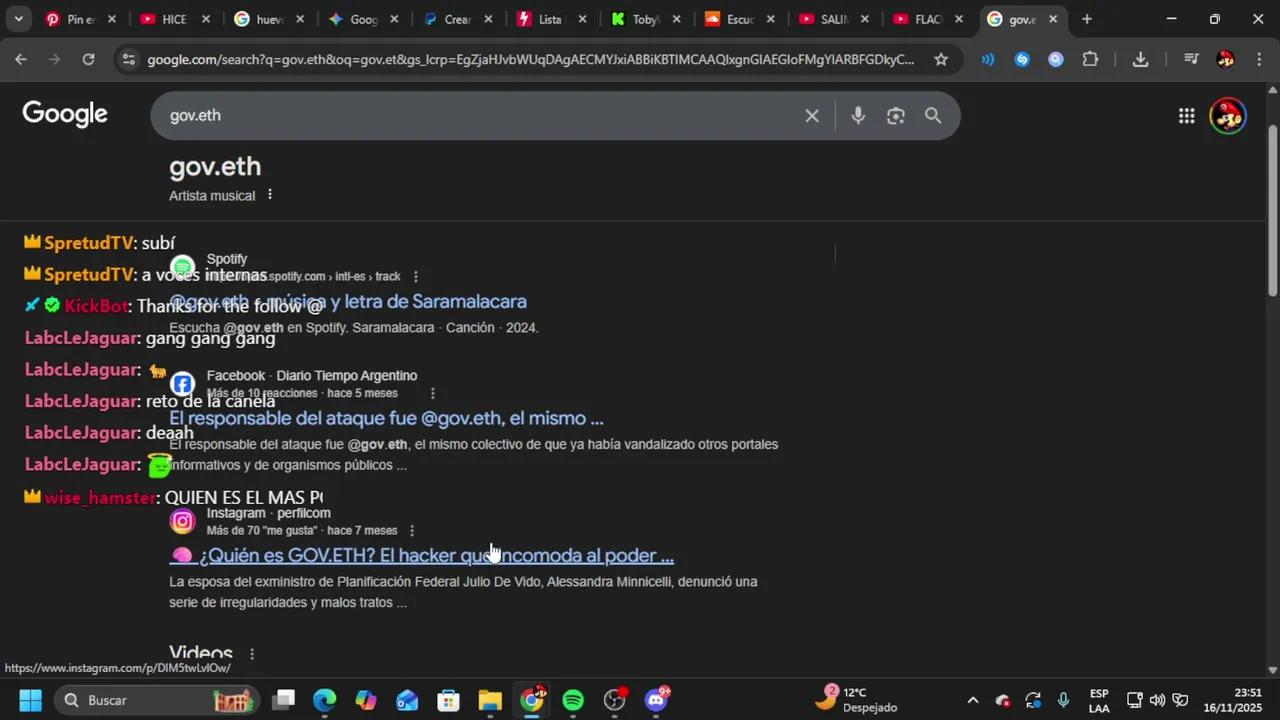
Task: Open the Chrome profile avatar in the toolbar
Action: [1226, 59]
